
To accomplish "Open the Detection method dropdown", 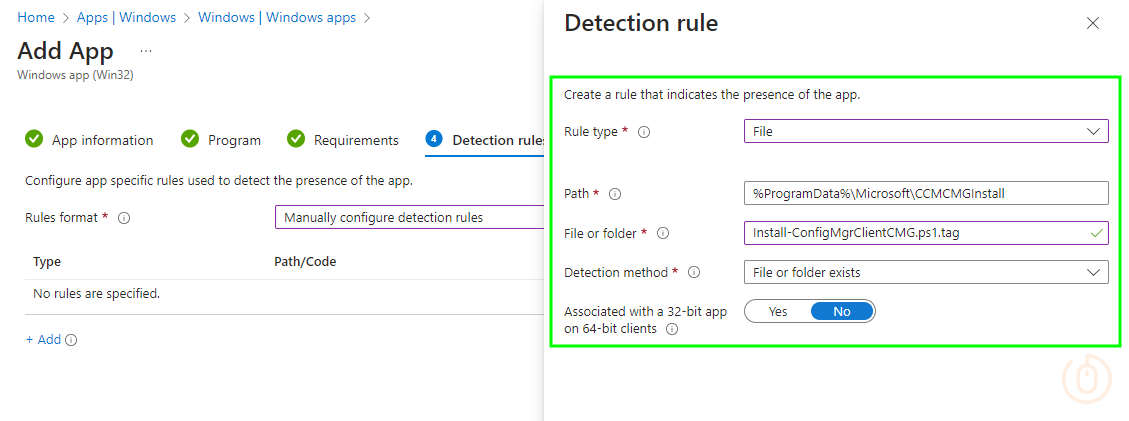I will 926,272.
